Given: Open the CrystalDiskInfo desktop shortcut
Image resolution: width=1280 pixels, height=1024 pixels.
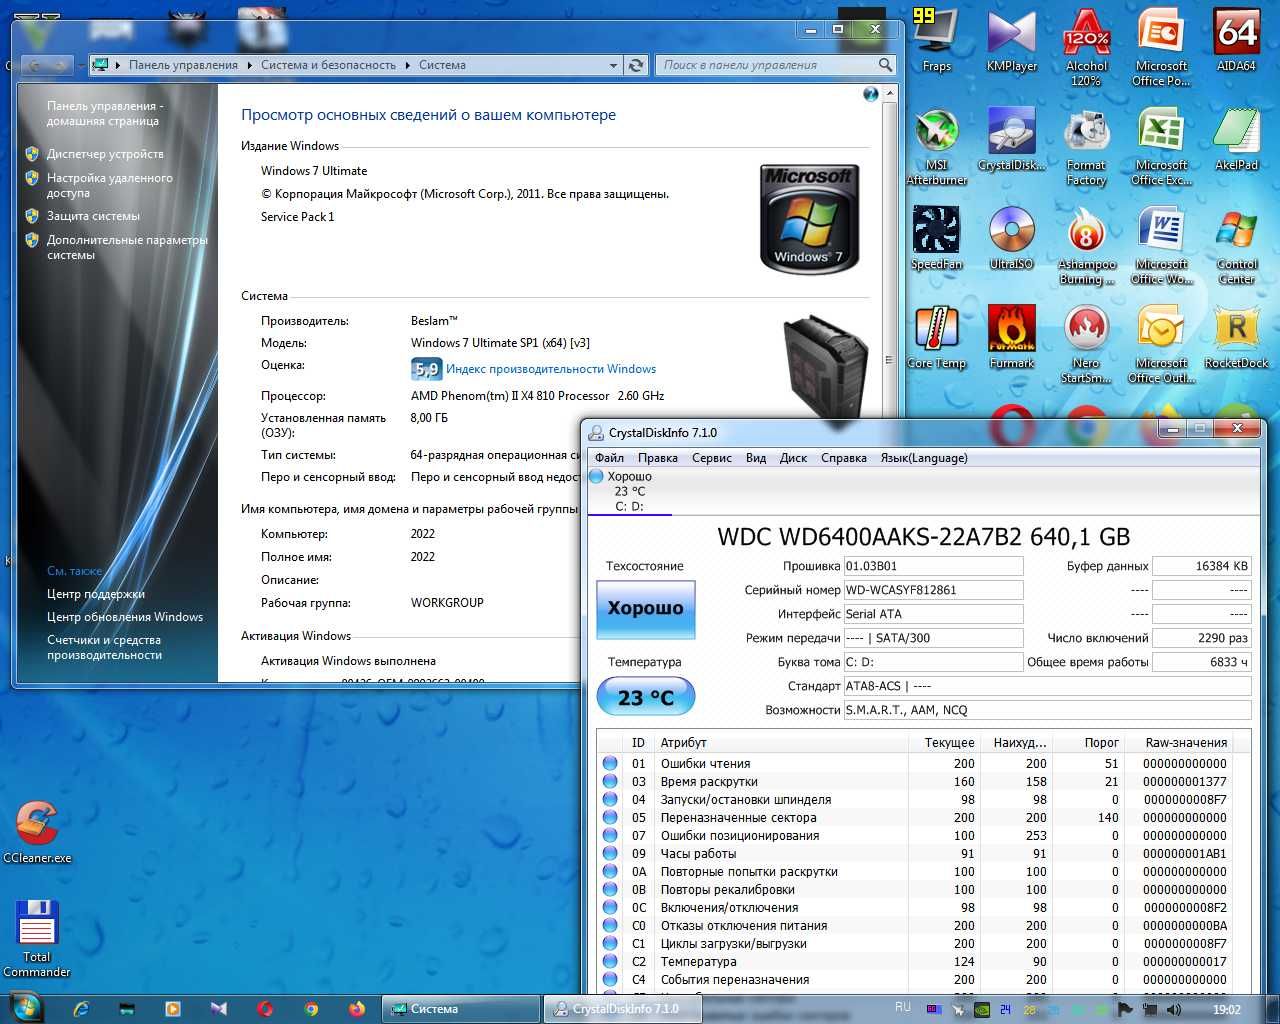Looking at the screenshot, I should (x=1011, y=139).
